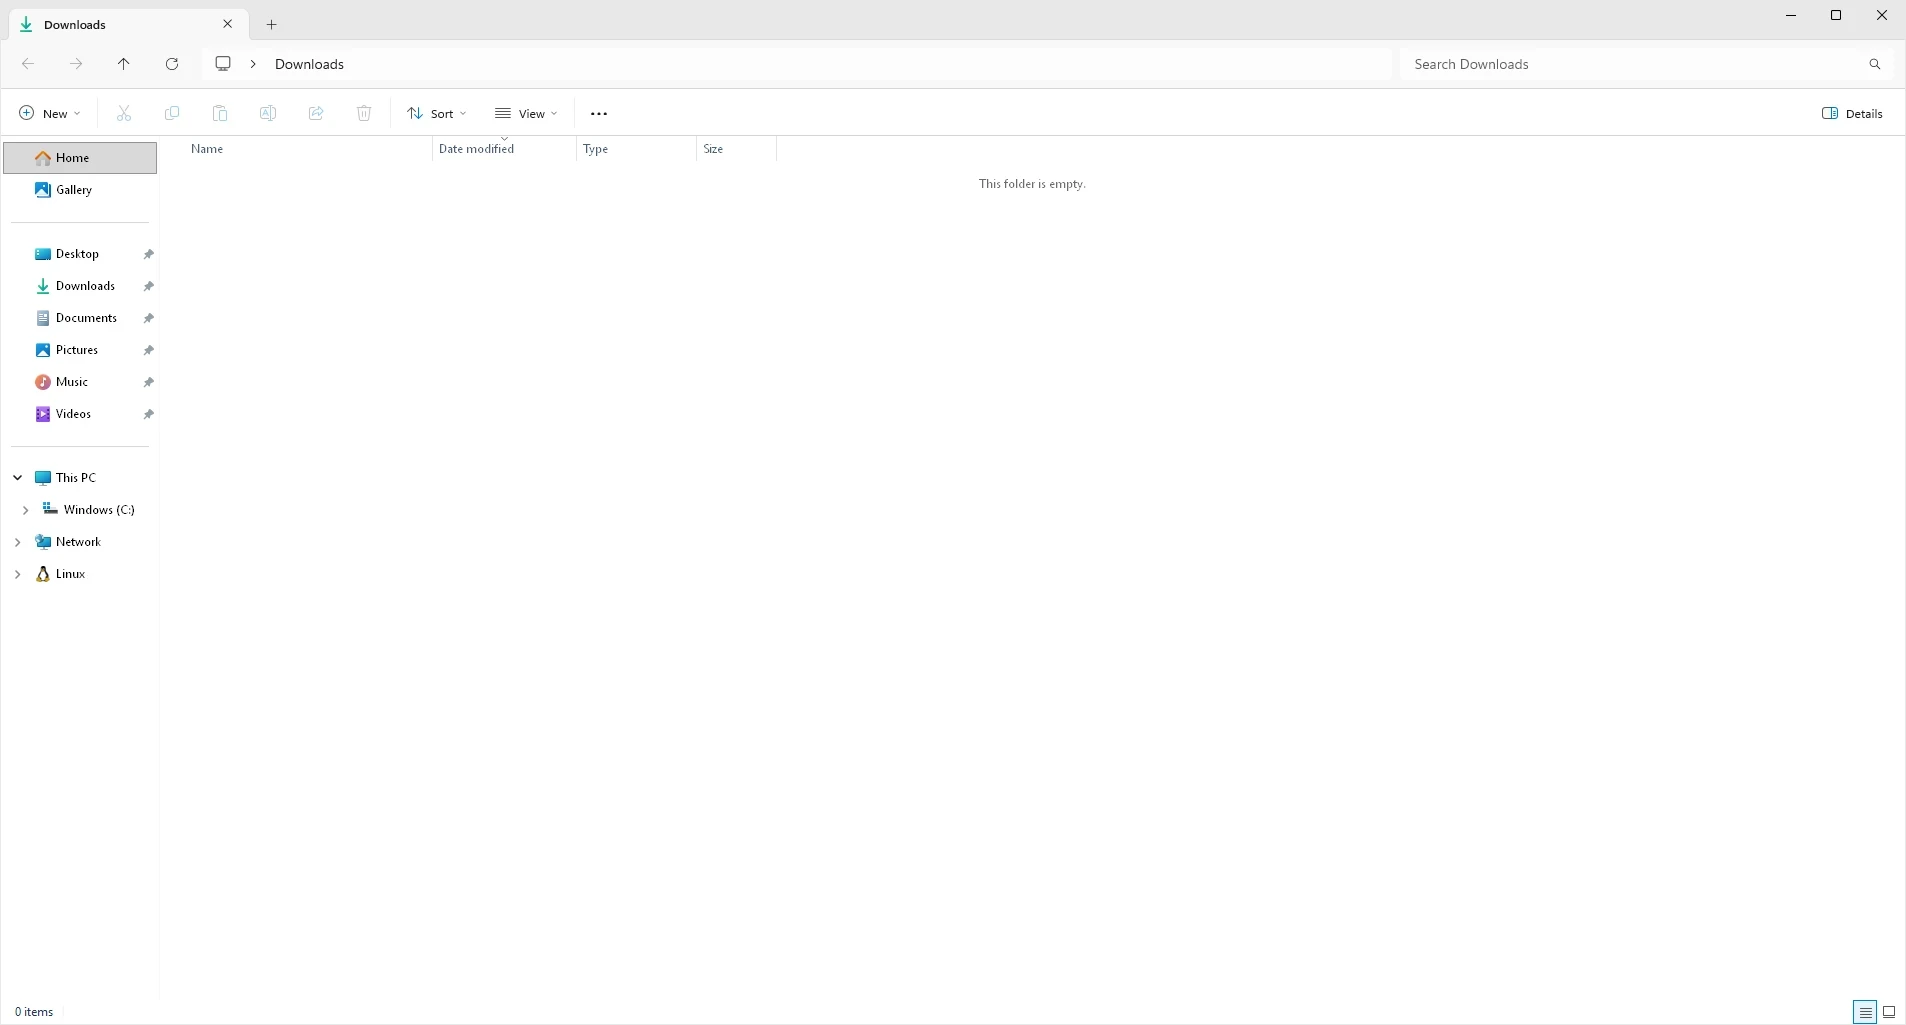Image resolution: width=1906 pixels, height=1025 pixels.
Task: Expand the Linux tree node
Action: point(17,574)
